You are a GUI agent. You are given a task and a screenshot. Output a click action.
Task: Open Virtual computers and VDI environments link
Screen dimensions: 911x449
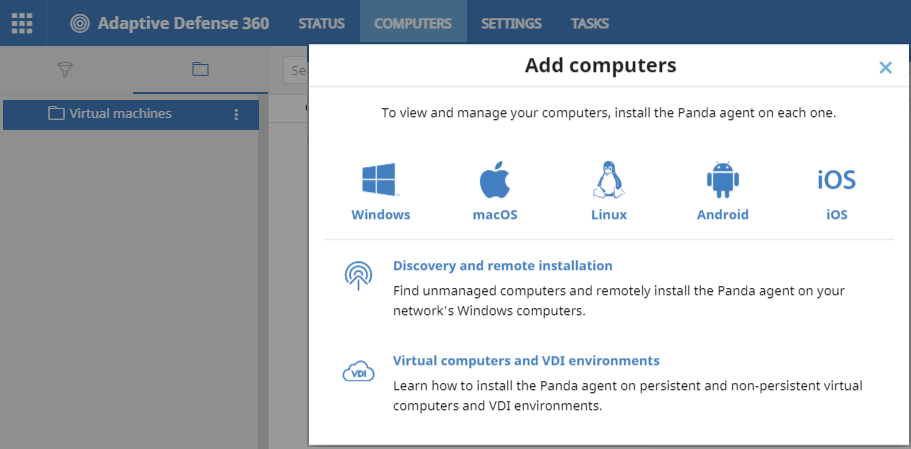point(526,360)
